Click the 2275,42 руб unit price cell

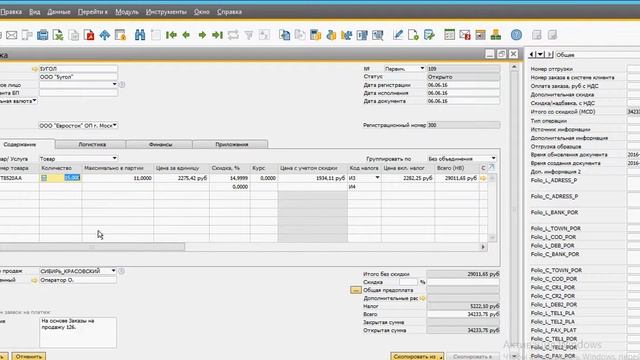(x=182, y=178)
